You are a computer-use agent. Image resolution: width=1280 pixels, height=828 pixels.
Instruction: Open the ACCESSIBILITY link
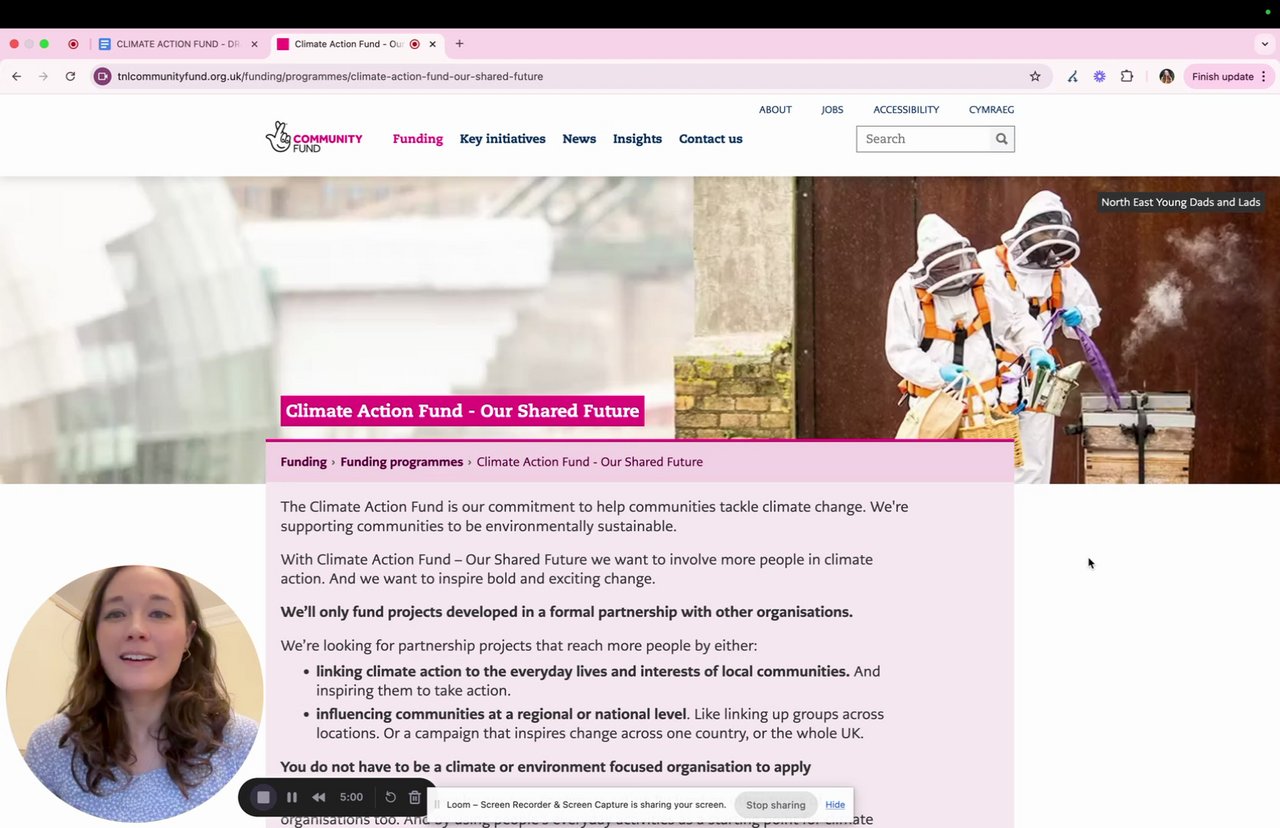pos(906,110)
